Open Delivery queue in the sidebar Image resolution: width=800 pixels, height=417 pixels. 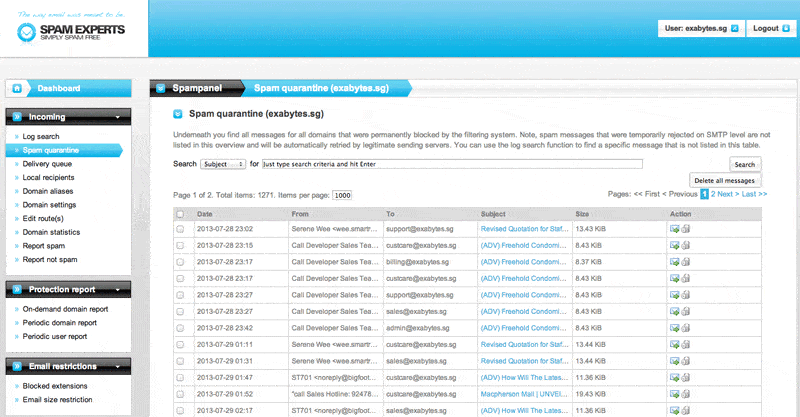click(47, 164)
